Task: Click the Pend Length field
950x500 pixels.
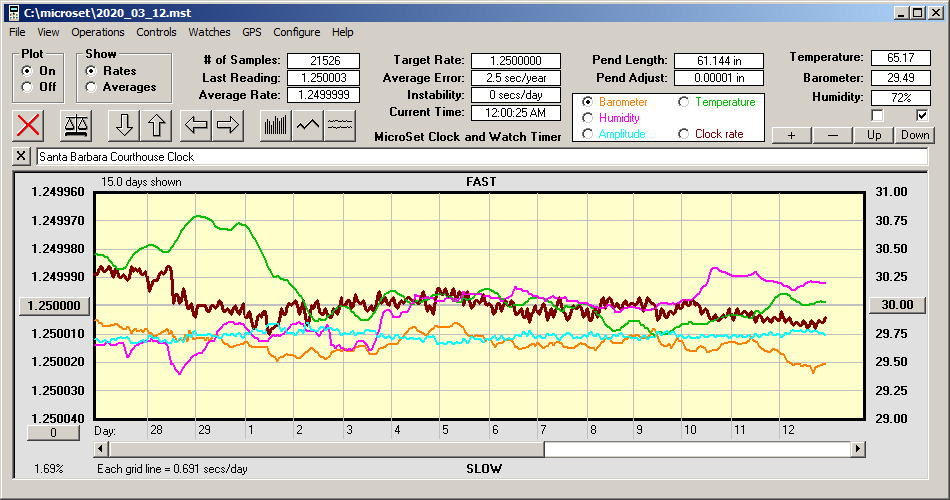Action: pyautogui.click(x=719, y=61)
